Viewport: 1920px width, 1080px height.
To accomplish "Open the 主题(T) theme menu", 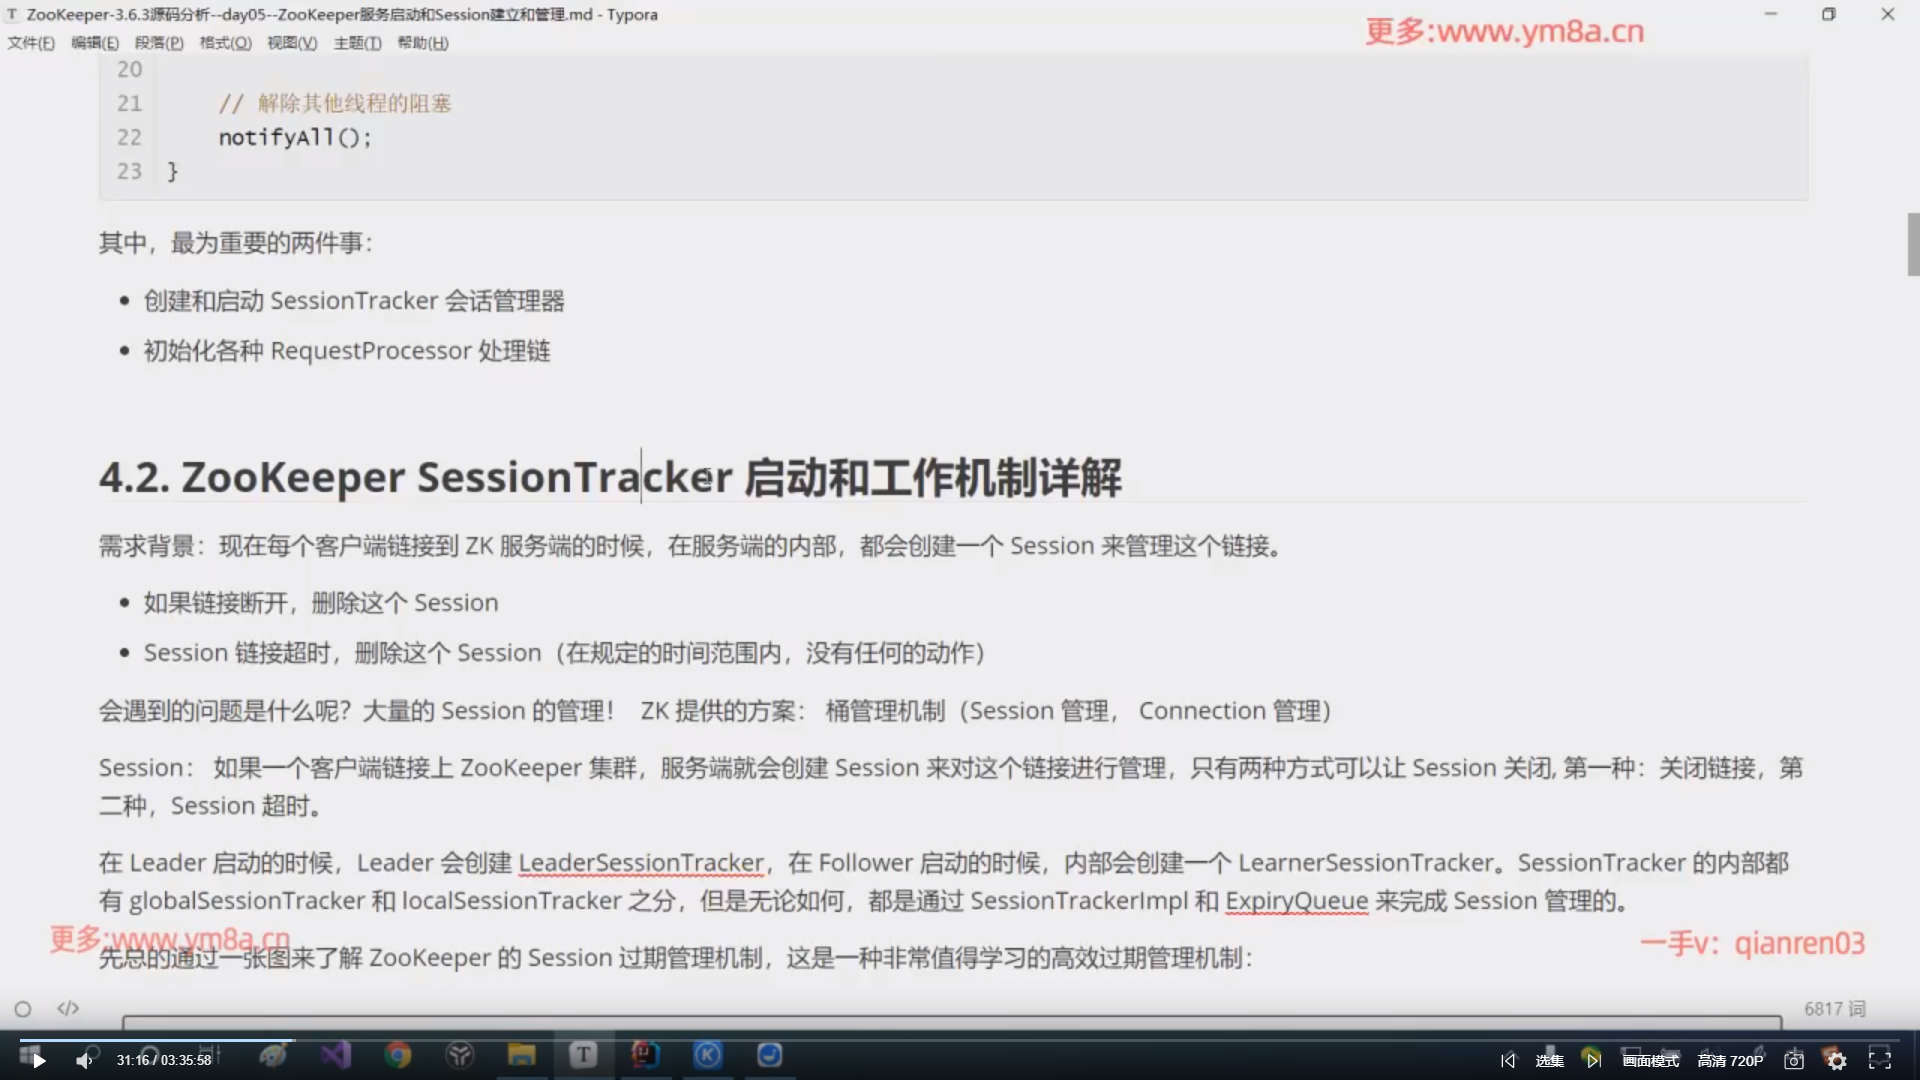I will [x=357, y=43].
